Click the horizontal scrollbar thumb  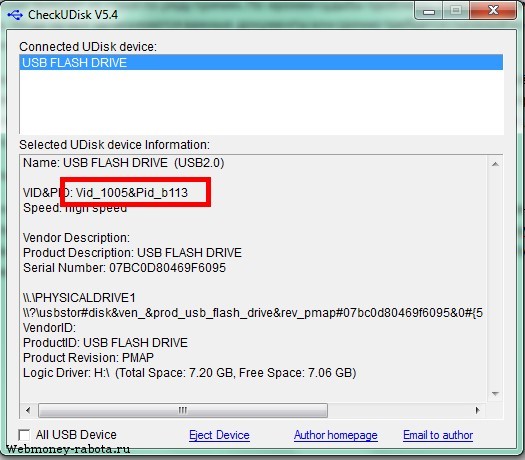(183, 410)
